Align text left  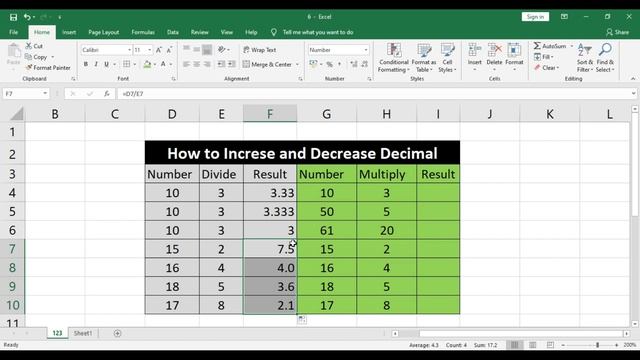187,64
